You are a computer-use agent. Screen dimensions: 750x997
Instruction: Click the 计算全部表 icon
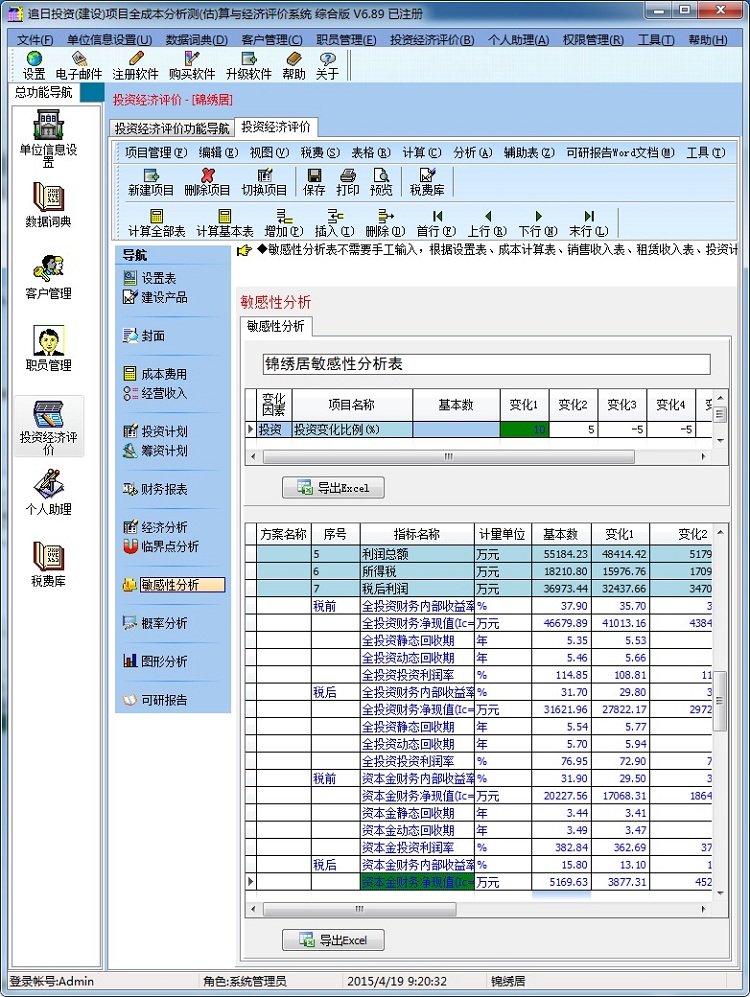pyautogui.click(x=156, y=223)
